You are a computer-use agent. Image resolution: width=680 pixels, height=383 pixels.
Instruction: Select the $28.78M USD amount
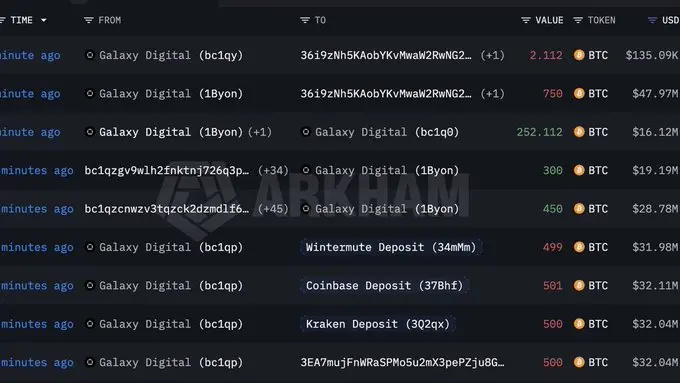(655, 209)
